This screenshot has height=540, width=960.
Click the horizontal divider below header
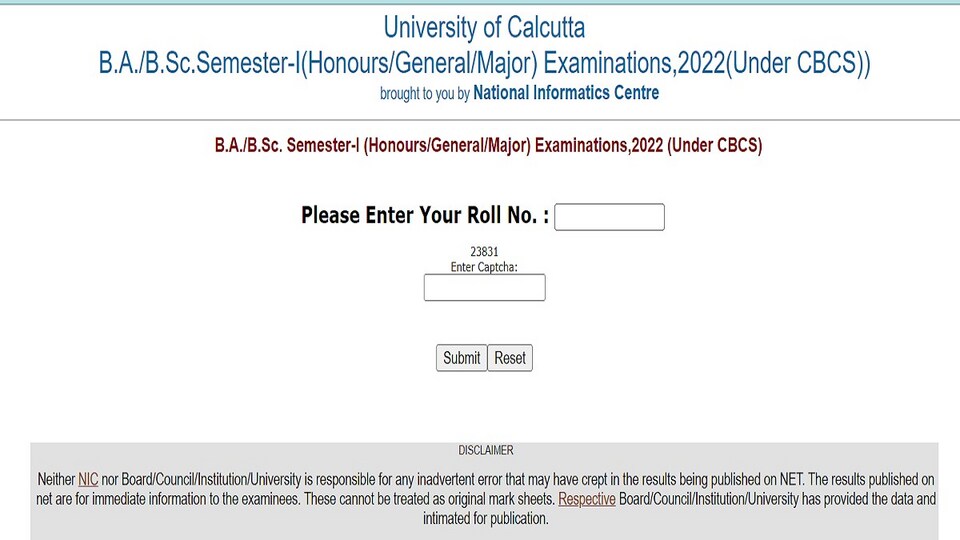click(x=480, y=120)
